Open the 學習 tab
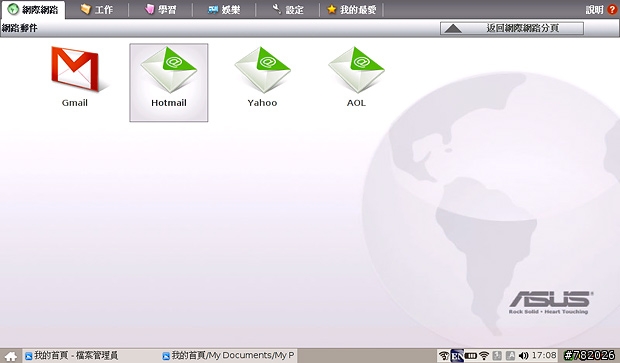Screen dimensions: 620x363 (x=161, y=9)
